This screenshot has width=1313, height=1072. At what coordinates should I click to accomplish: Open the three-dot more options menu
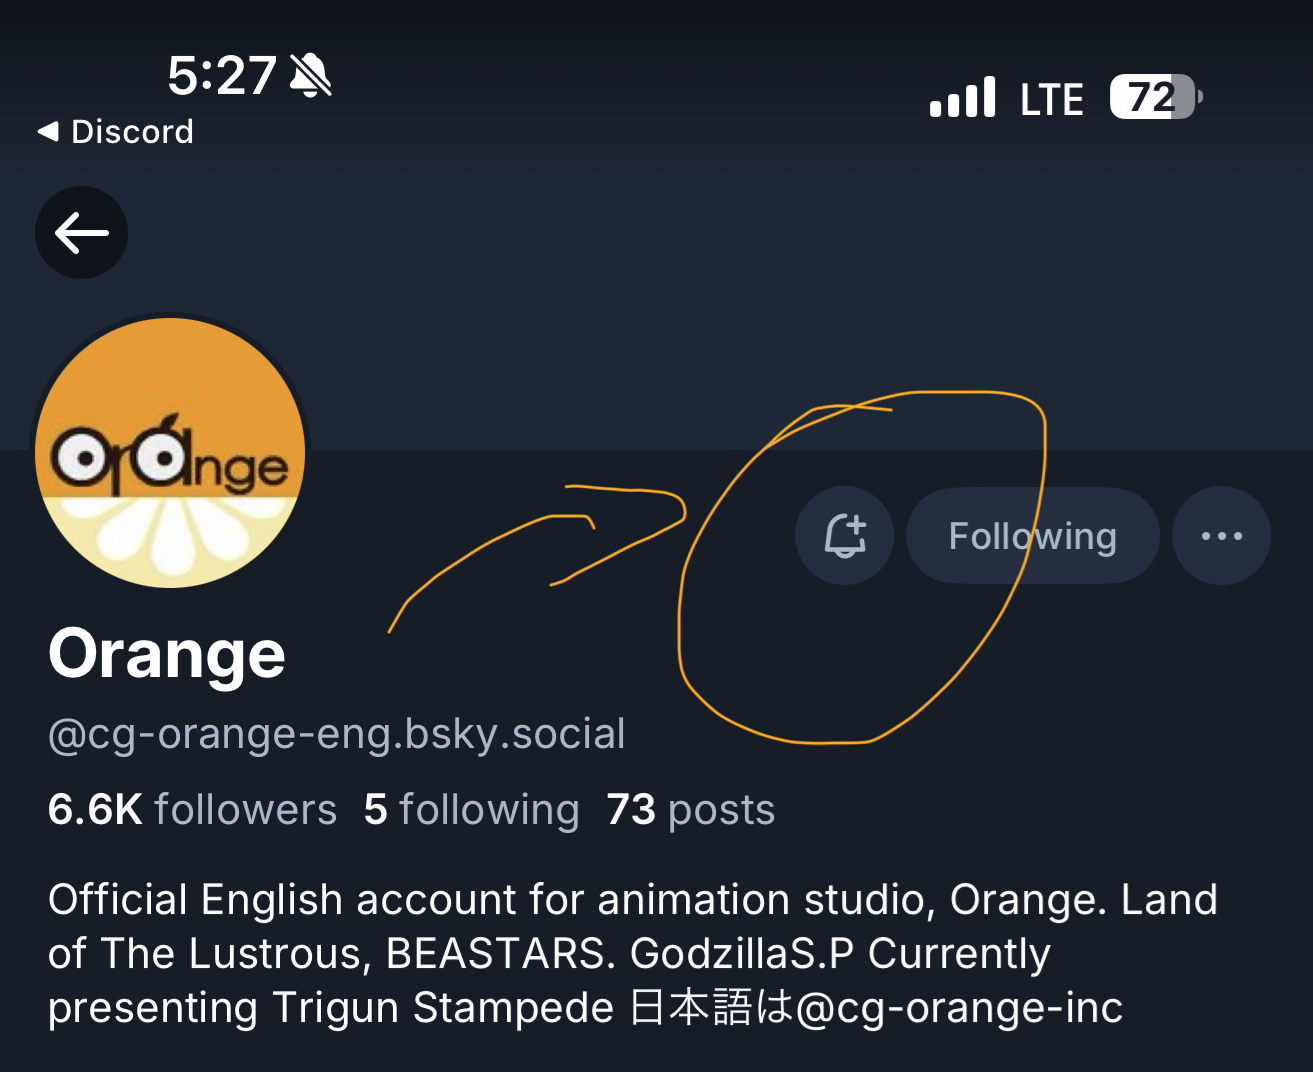point(1221,536)
